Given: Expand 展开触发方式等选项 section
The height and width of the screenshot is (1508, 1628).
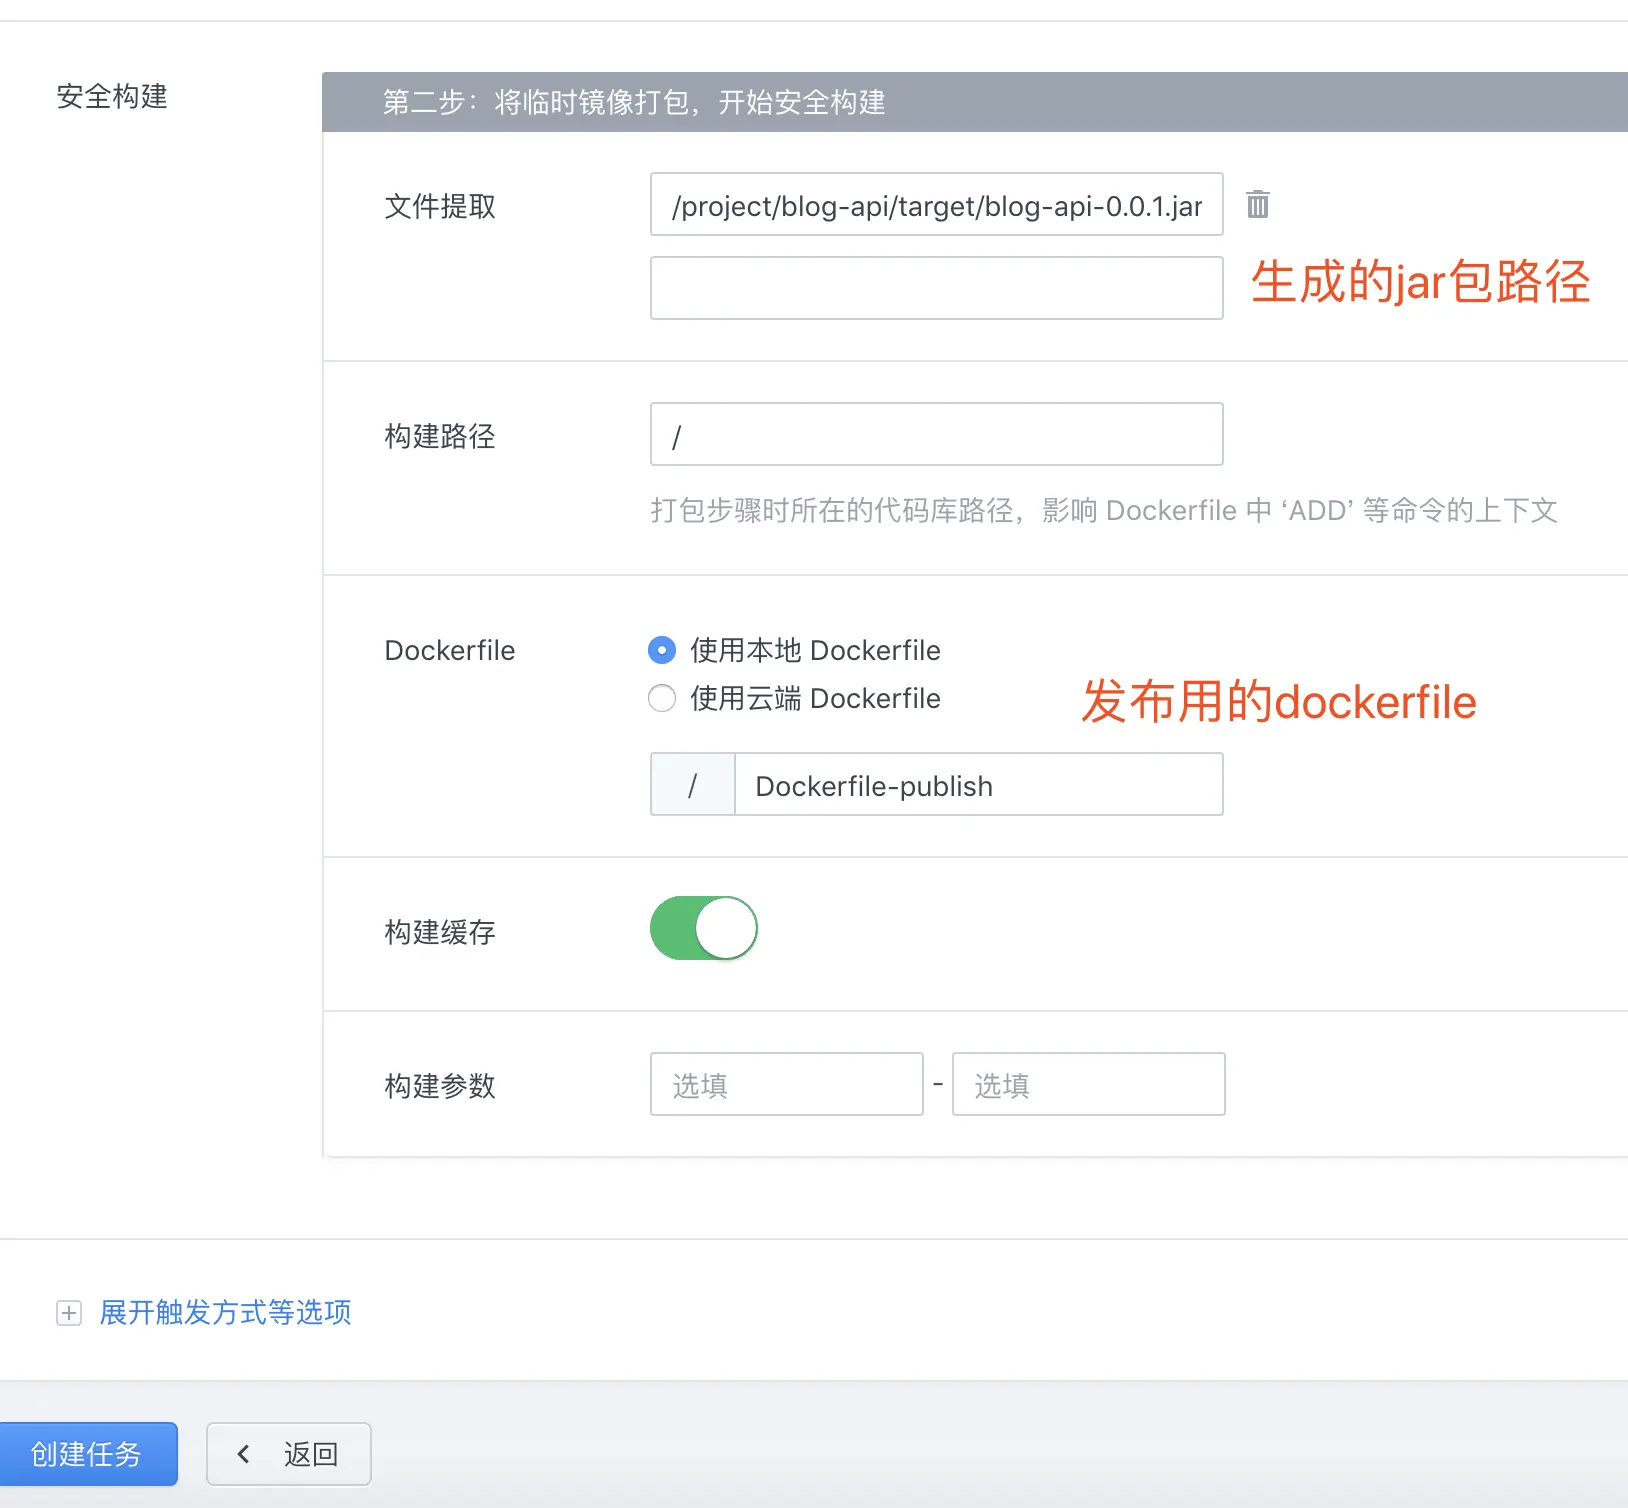Looking at the screenshot, I should [x=224, y=1313].
